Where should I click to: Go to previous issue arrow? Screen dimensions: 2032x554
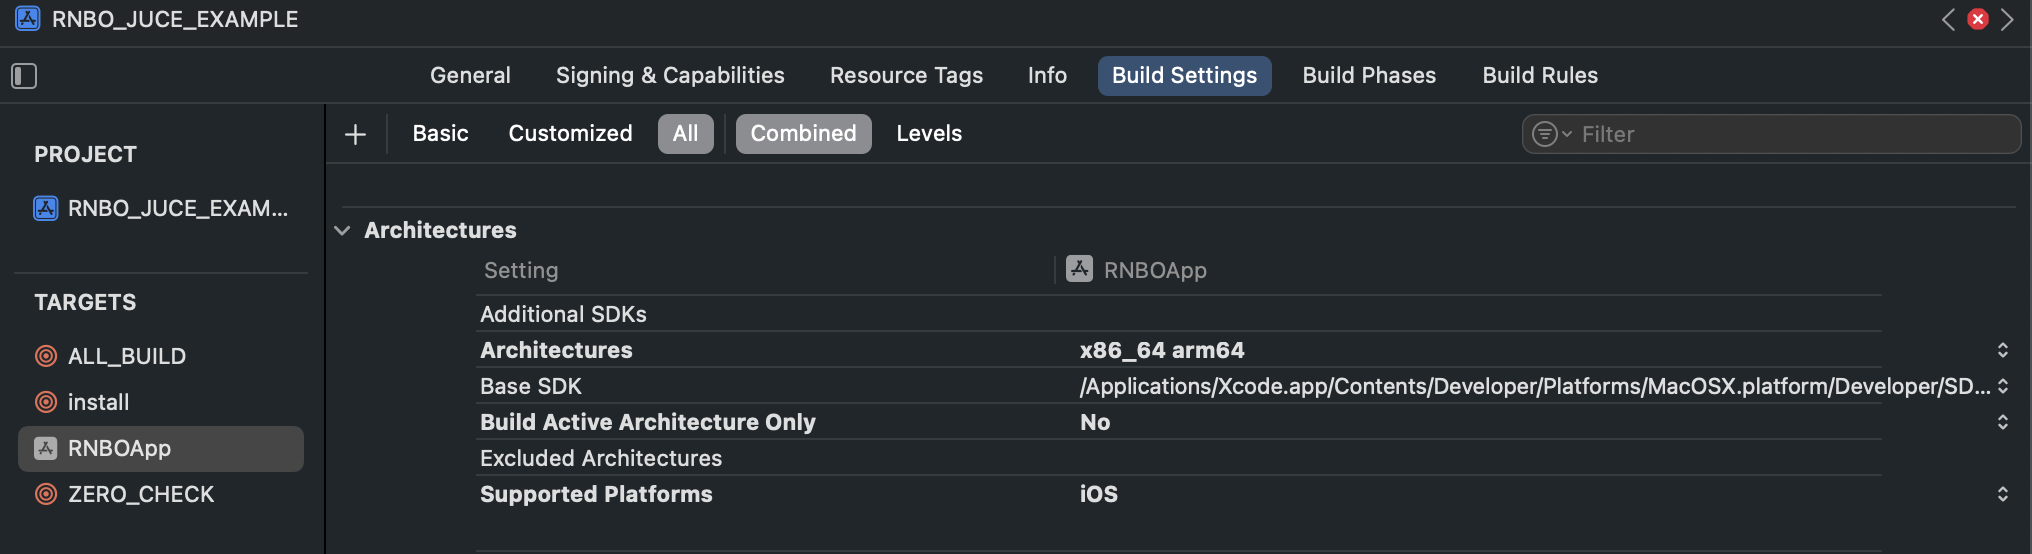pos(1948,19)
